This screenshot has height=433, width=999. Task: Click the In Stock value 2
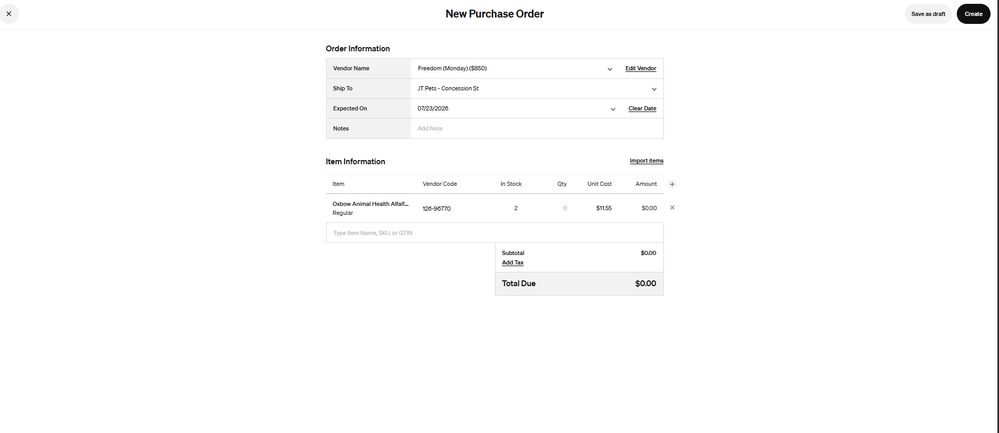tap(515, 208)
